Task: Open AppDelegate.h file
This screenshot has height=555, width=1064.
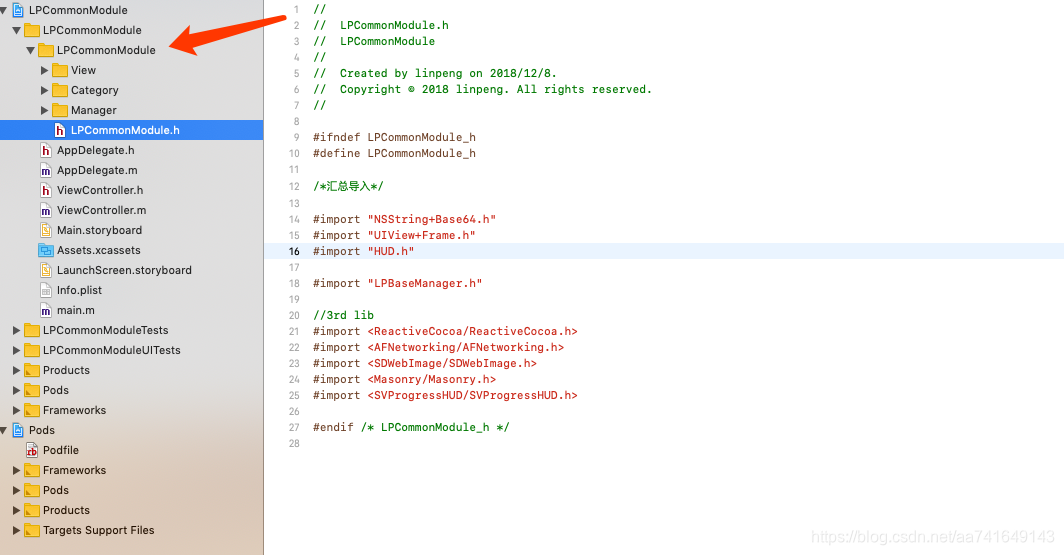Action: [96, 151]
